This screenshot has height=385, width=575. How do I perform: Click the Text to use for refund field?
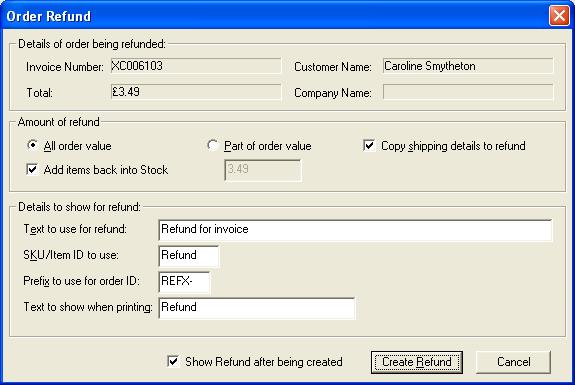(x=355, y=230)
